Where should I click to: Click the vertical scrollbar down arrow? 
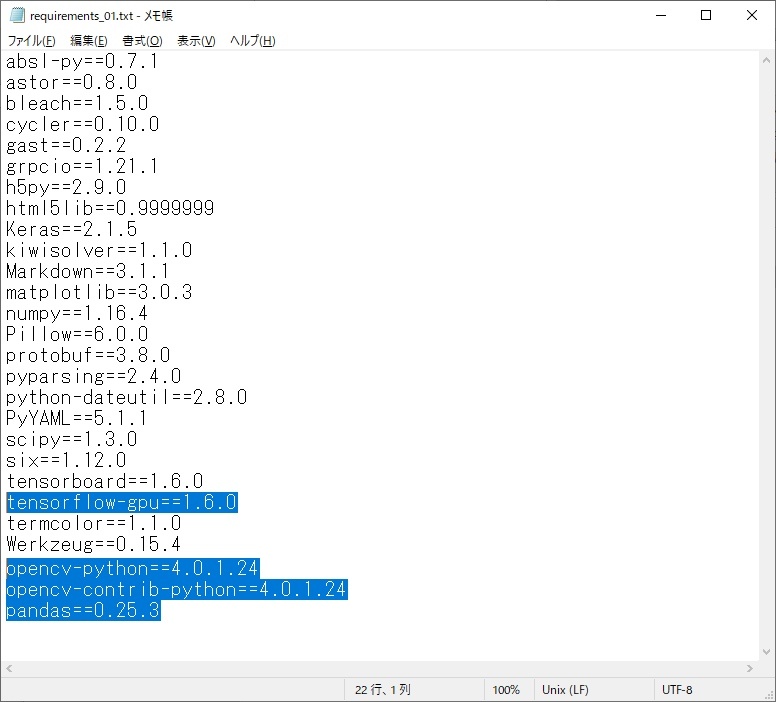[x=766, y=652]
